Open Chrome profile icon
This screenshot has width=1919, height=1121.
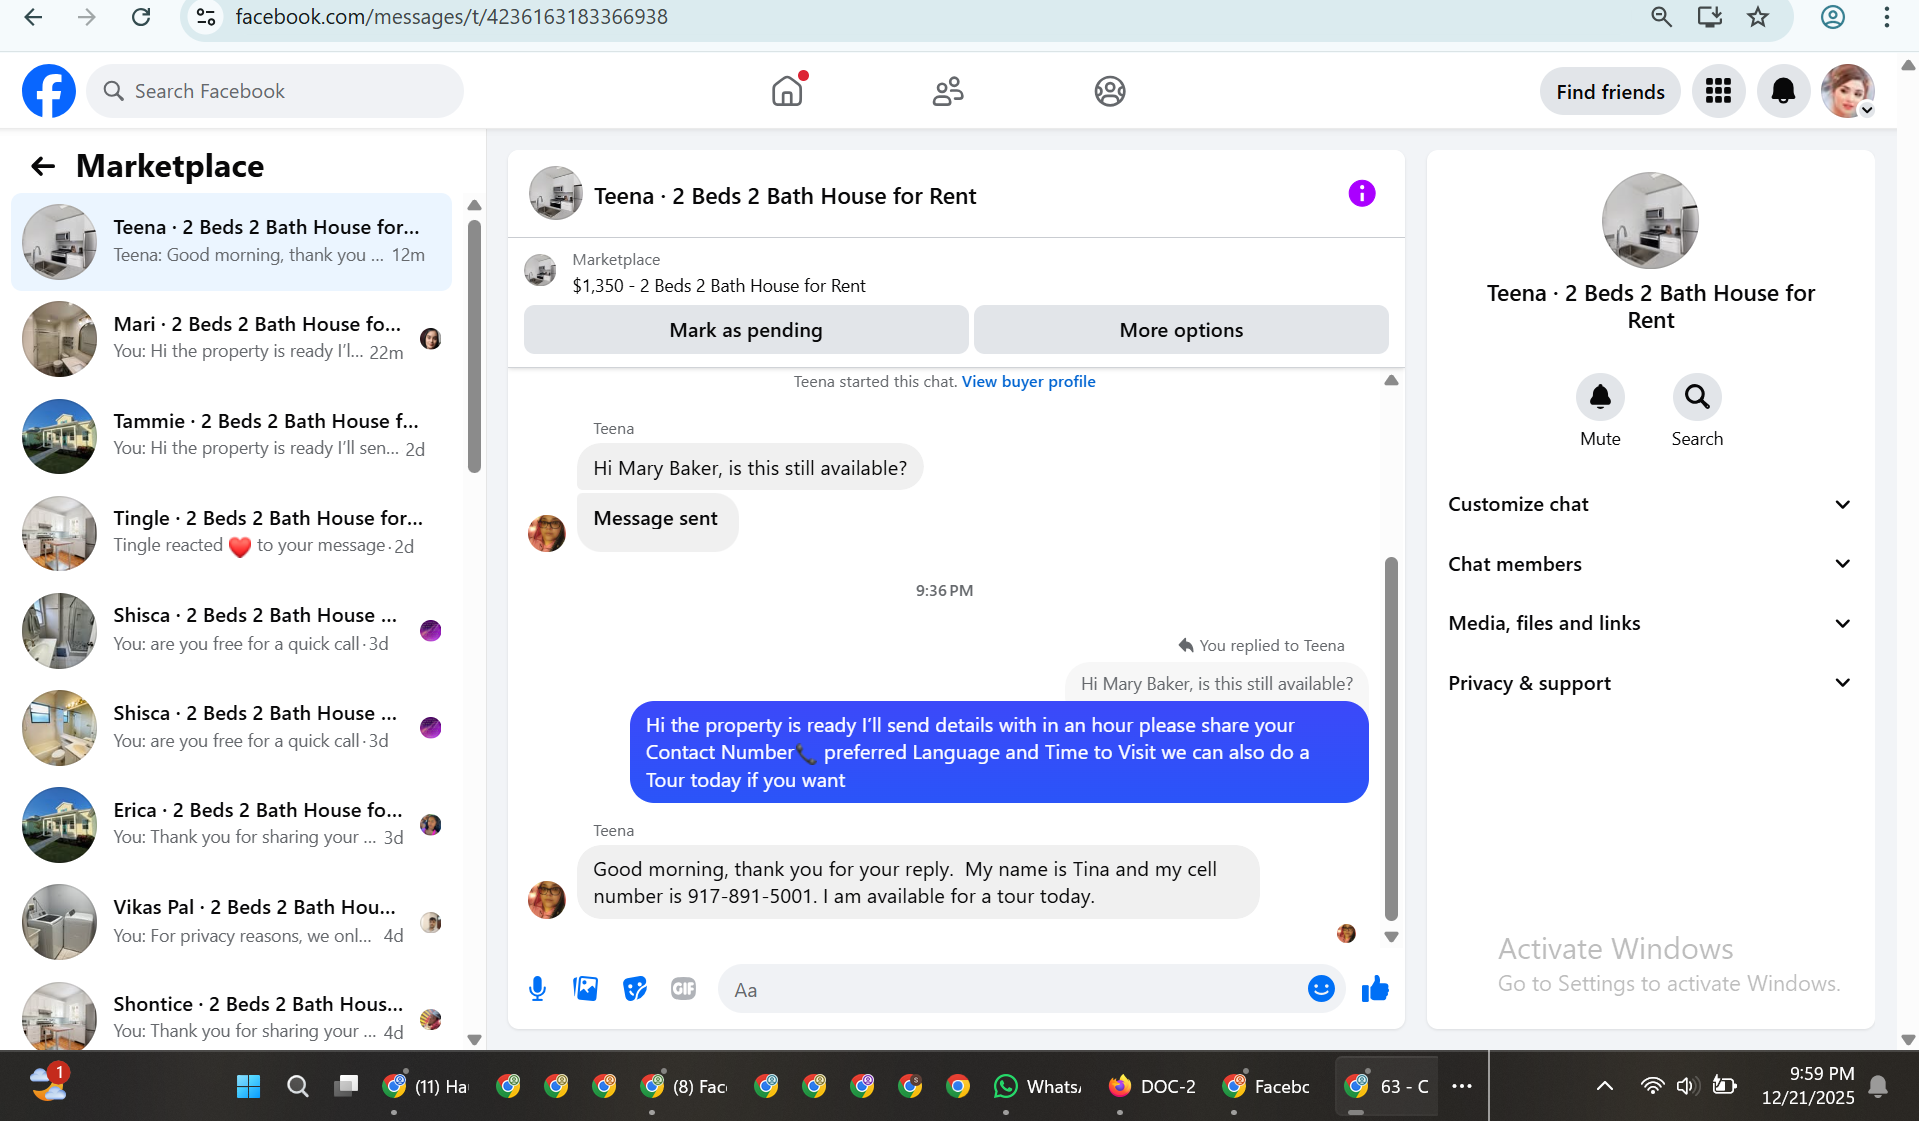pos(1832,17)
